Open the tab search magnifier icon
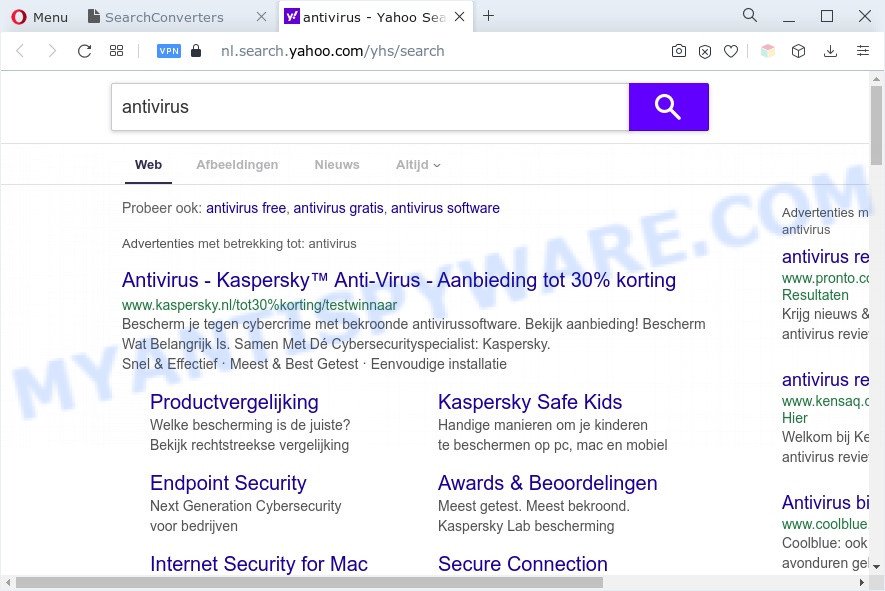This screenshot has height=591, width=885. point(750,15)
